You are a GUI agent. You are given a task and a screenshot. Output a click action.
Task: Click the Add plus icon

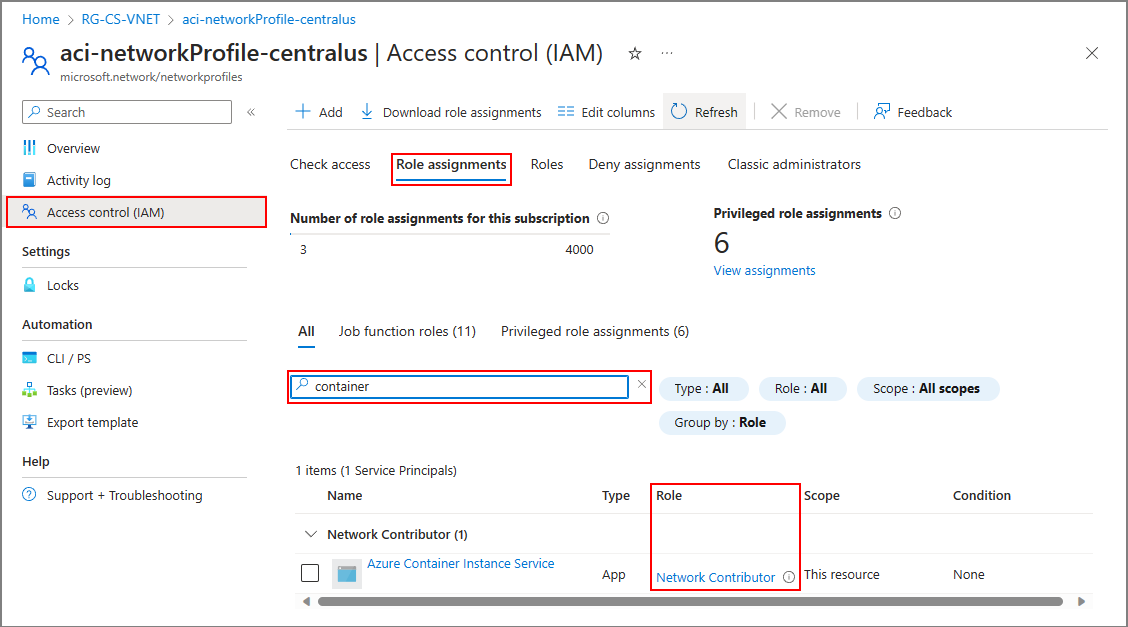click(x=303, y=111)
